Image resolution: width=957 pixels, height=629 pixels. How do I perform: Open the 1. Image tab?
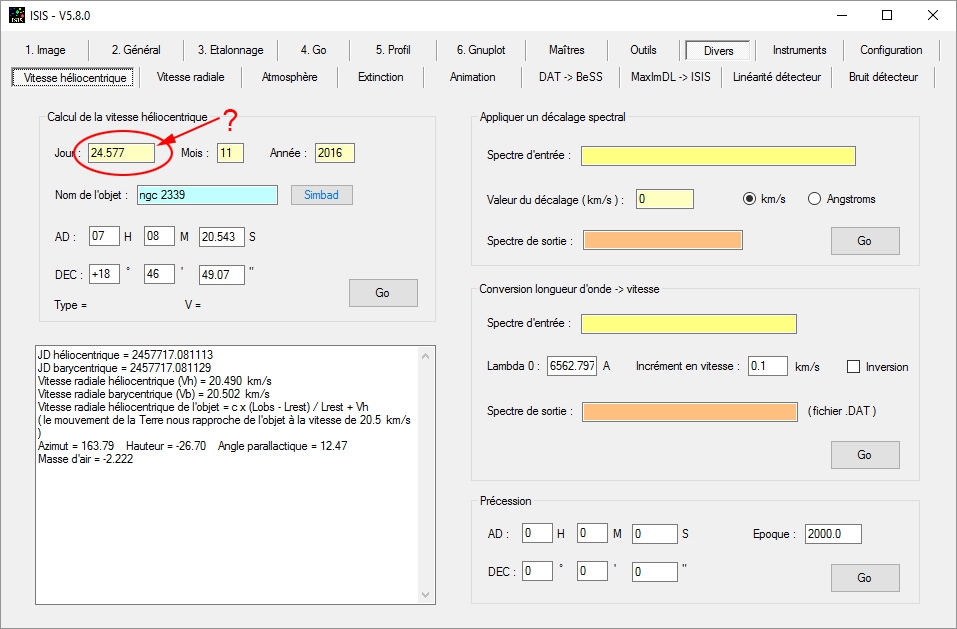[45, 50]
